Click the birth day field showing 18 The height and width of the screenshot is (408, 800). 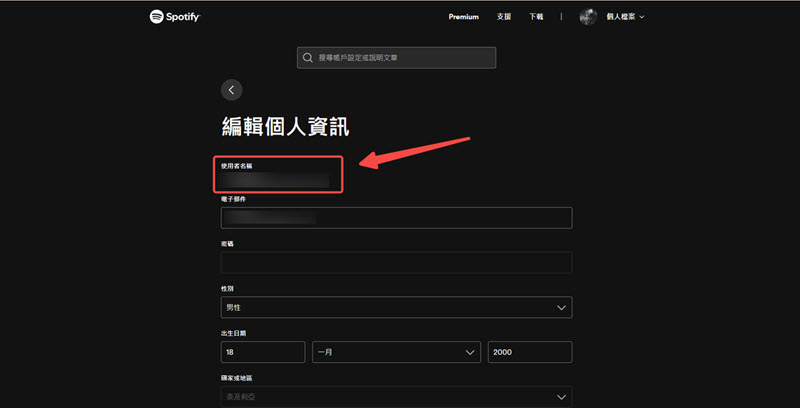262,352
